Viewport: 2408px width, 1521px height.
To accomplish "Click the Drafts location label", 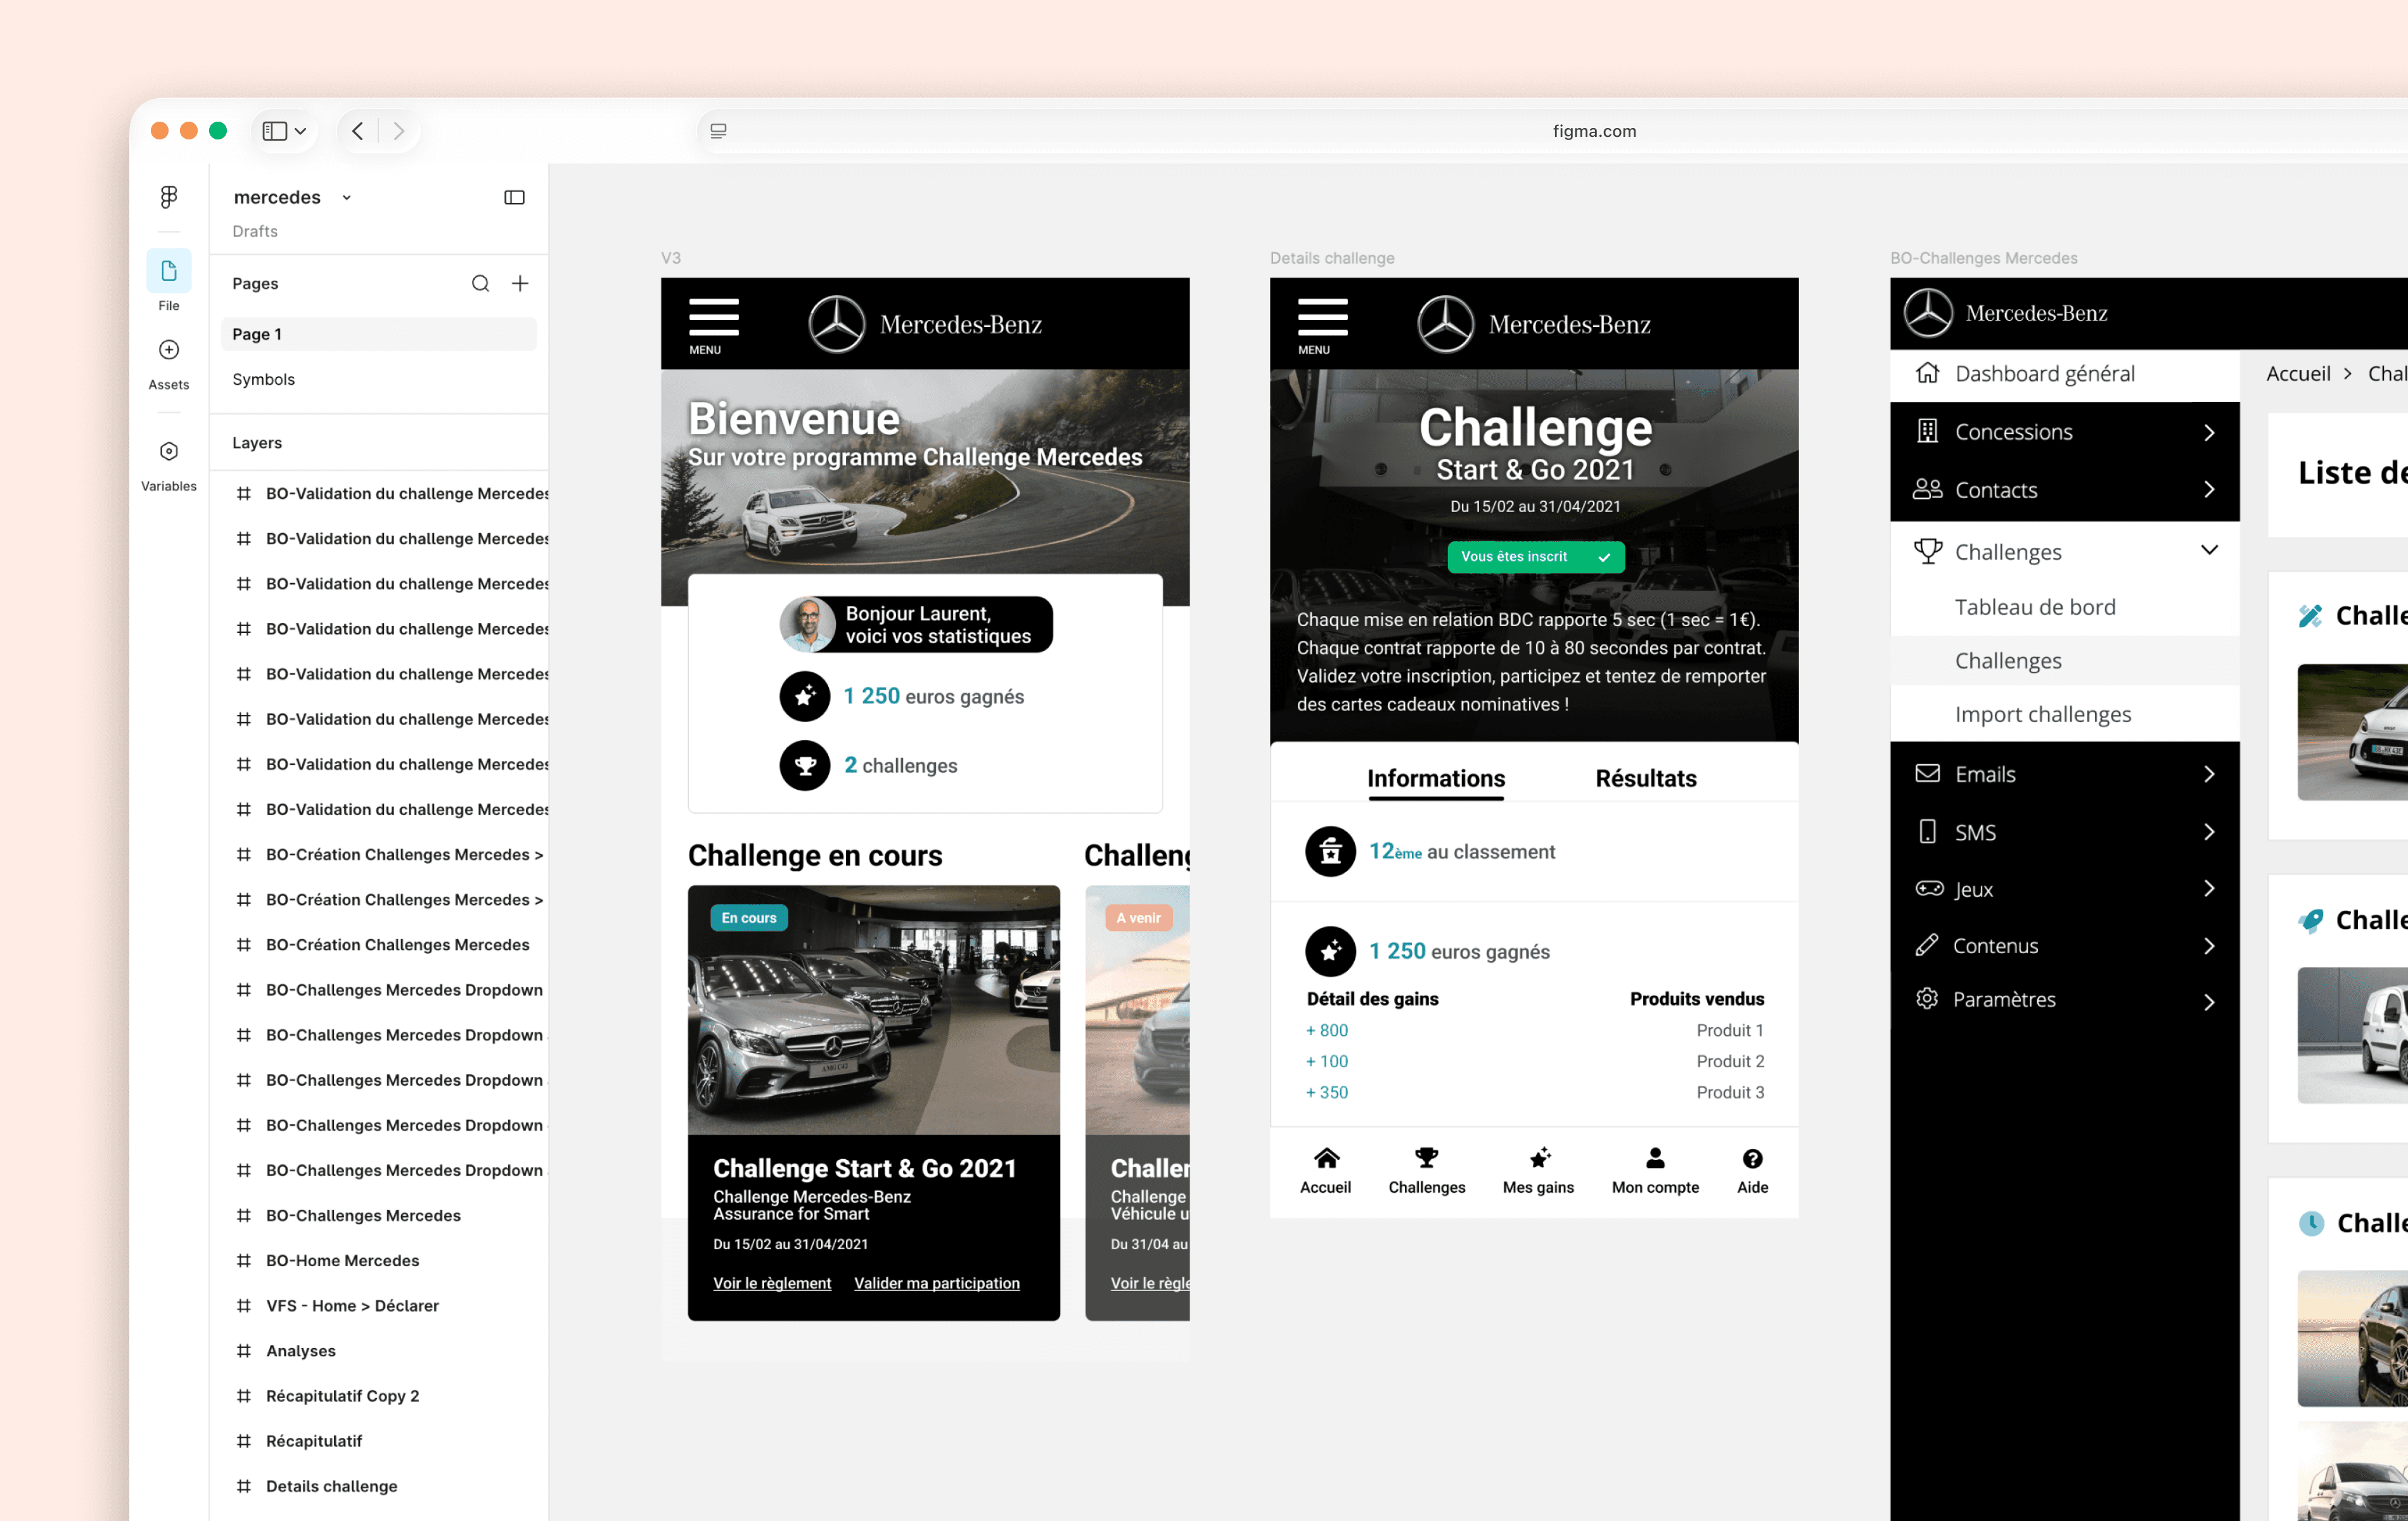I will coord(255,231).
